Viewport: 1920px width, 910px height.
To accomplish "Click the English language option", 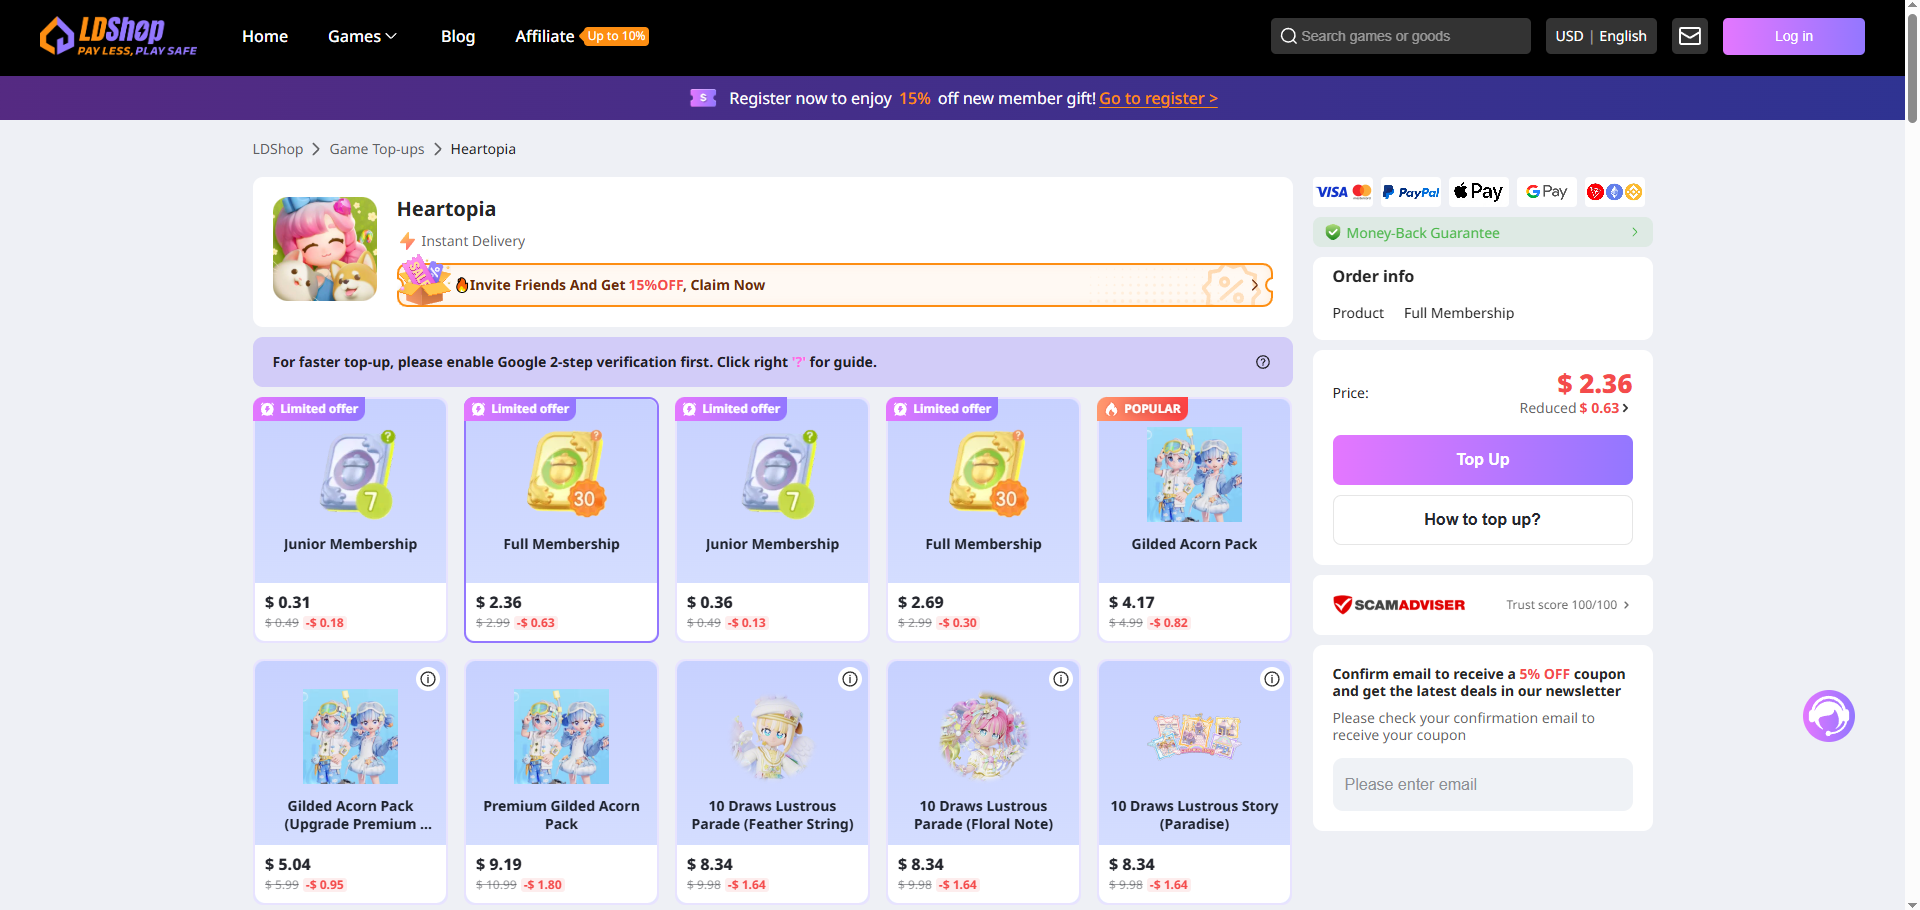I will pos(1623,36).
